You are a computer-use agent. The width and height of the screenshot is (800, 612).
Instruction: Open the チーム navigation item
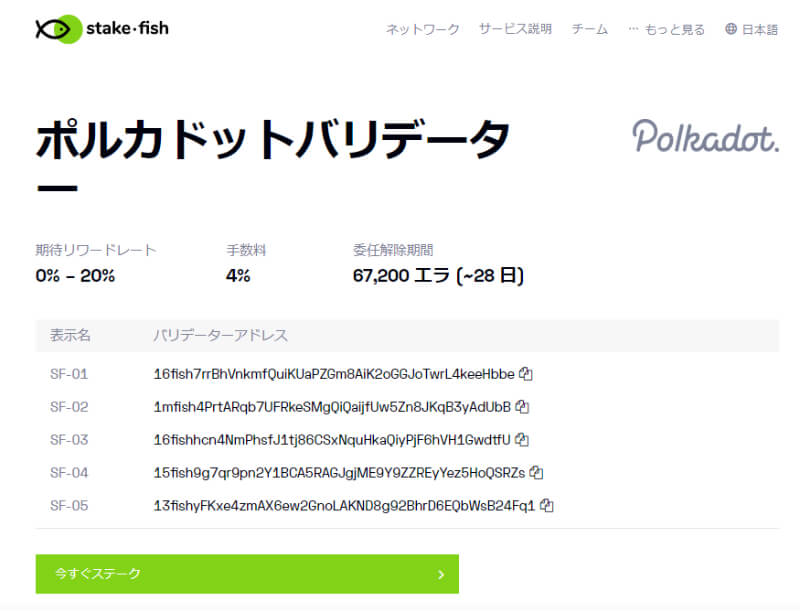tap(590, 29)
